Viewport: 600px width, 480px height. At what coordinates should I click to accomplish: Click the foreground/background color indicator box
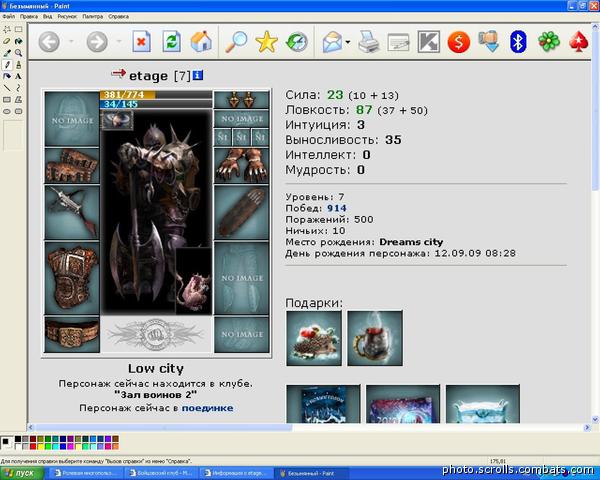click(7, 442)
